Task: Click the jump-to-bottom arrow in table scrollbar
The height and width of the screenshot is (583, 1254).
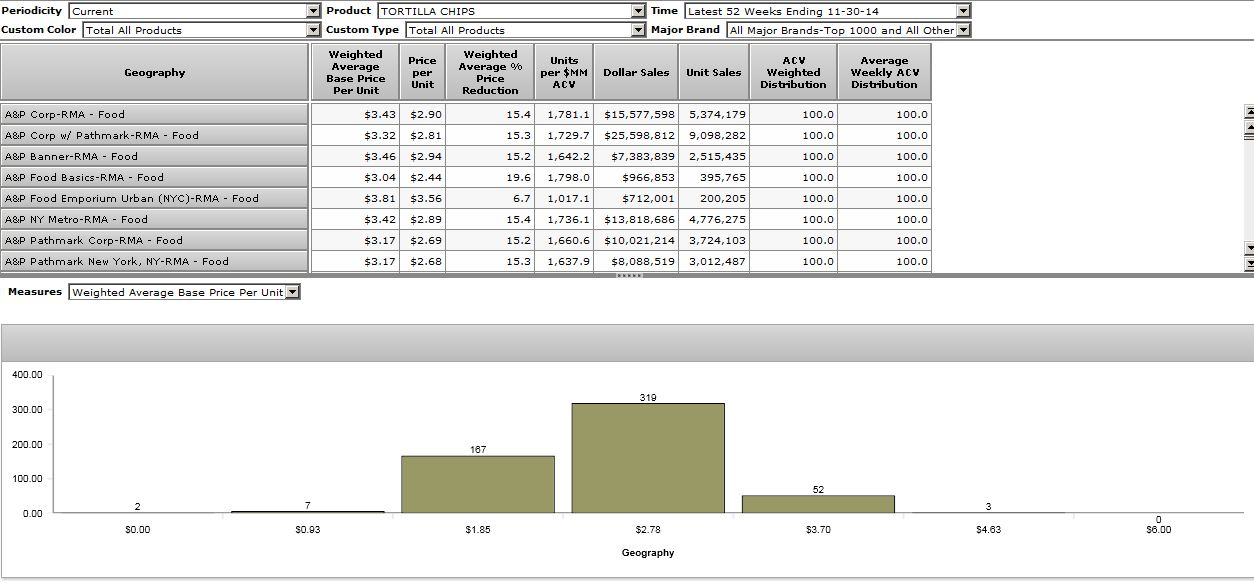Action: pyautogui.click(x=1248, y=263)
